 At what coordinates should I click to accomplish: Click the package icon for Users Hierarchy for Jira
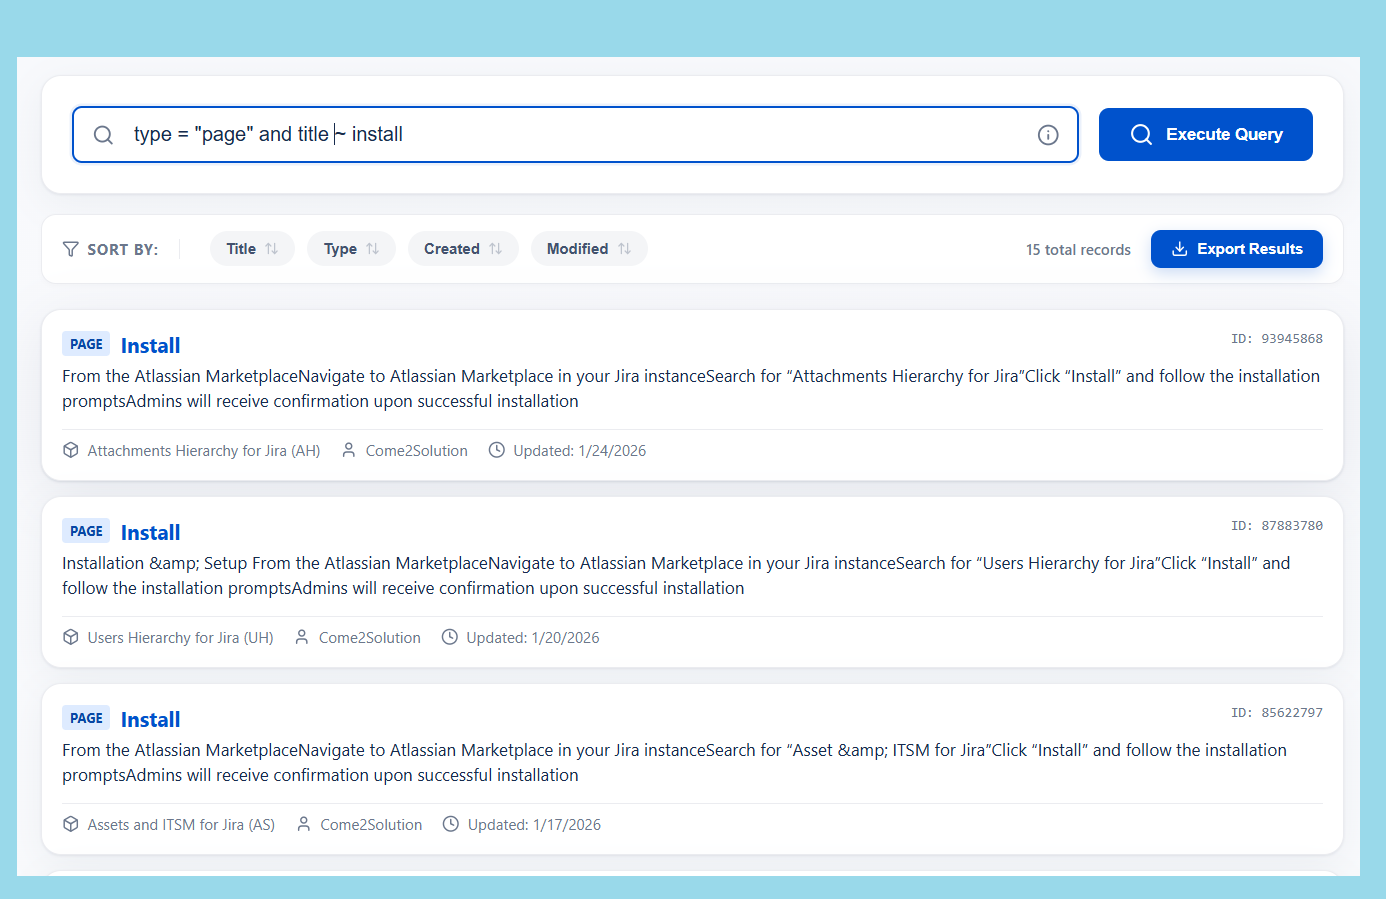(x=70, y=637)
